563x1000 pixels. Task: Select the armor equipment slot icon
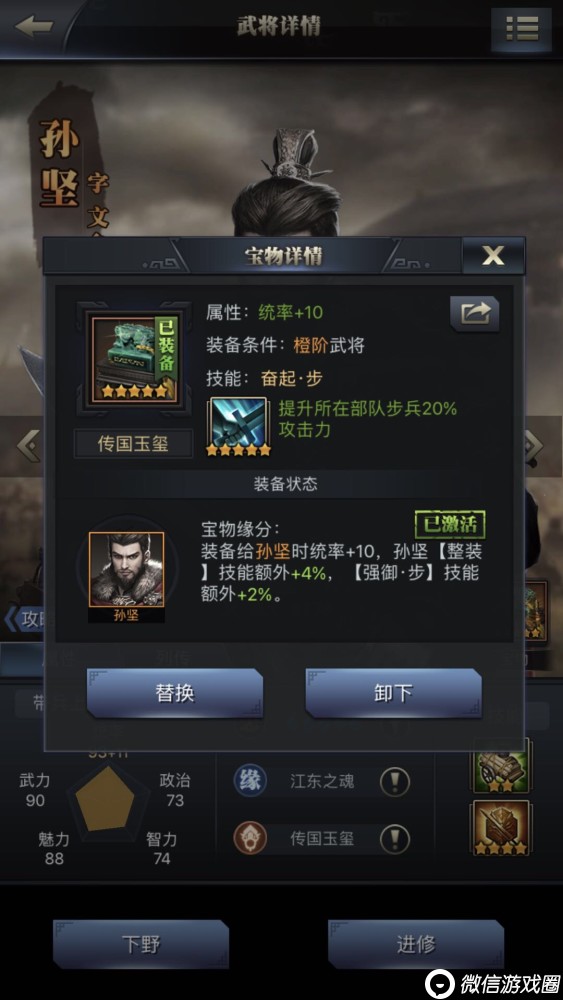click(501, 828)
